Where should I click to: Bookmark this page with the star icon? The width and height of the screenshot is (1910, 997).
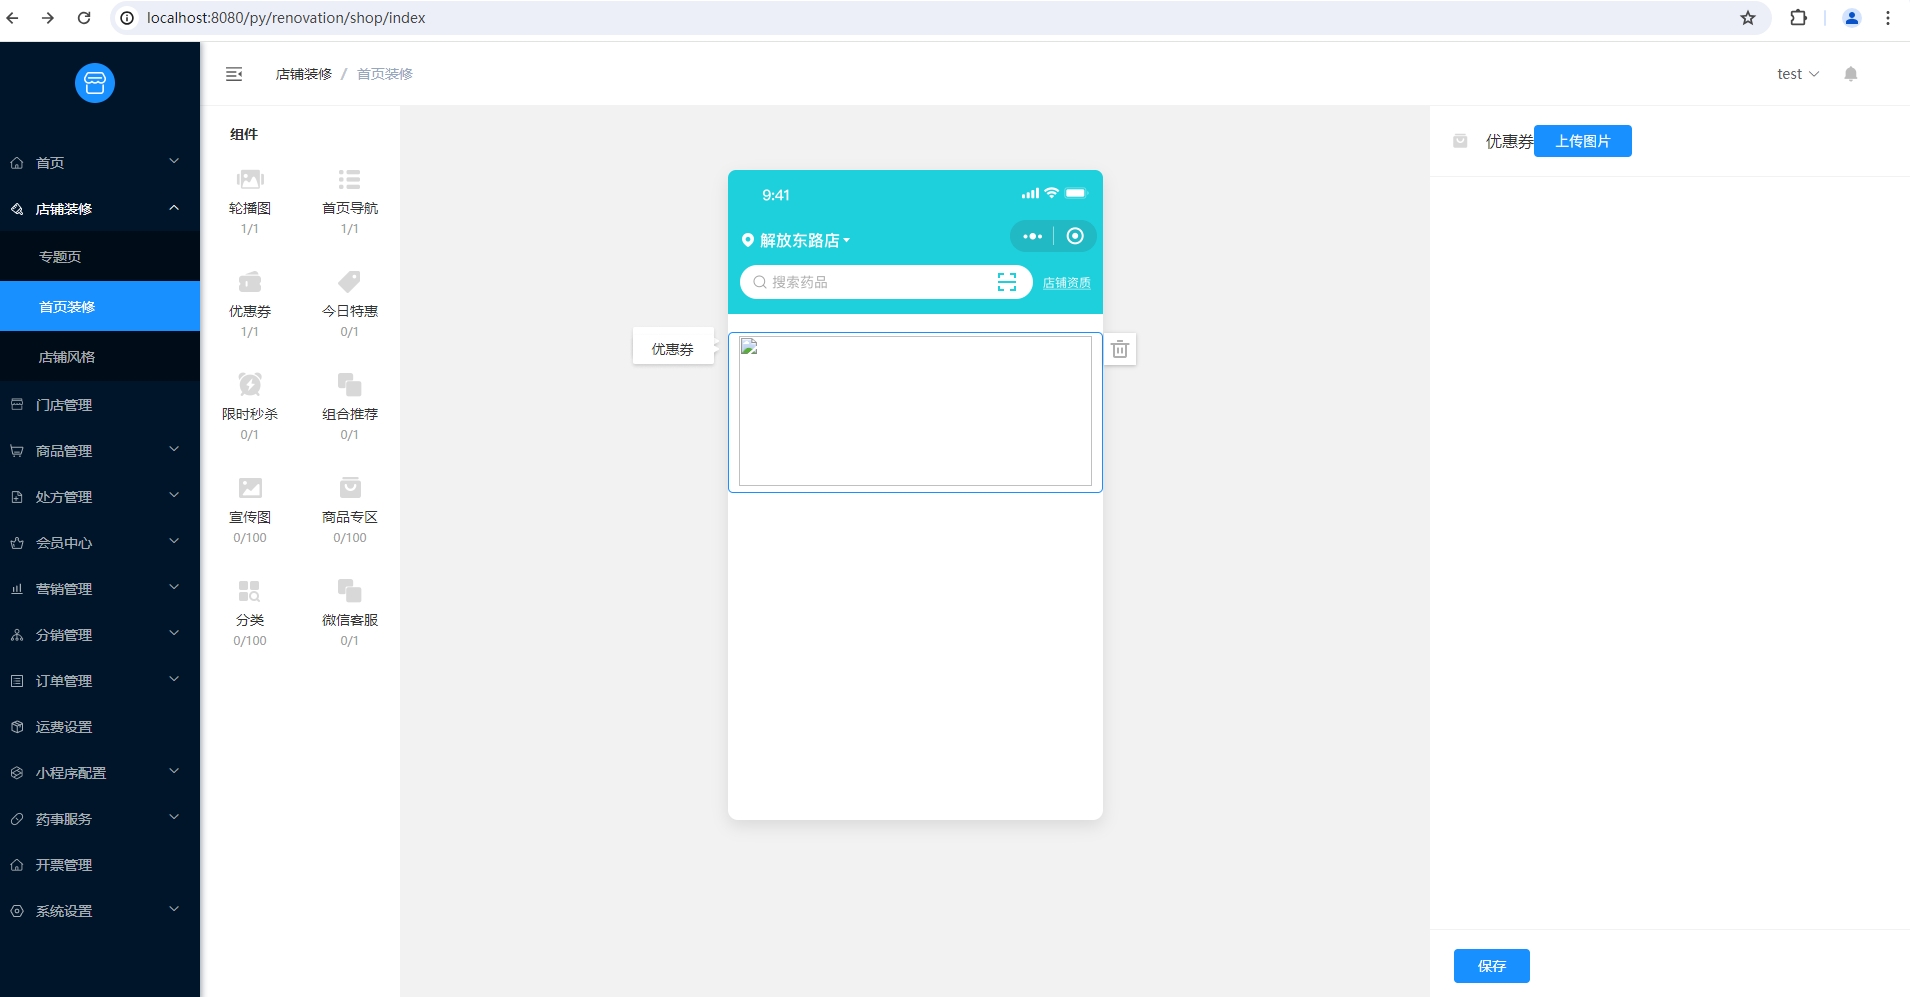click(1748, 18)
